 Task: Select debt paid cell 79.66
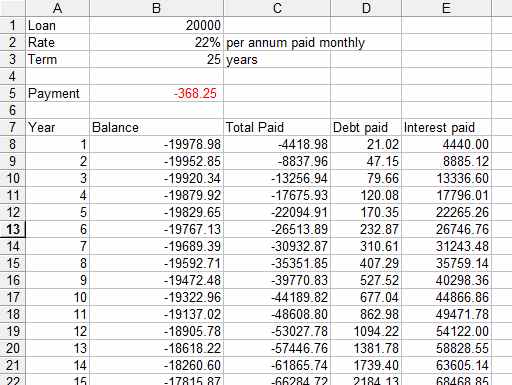[x=366, y=178]
